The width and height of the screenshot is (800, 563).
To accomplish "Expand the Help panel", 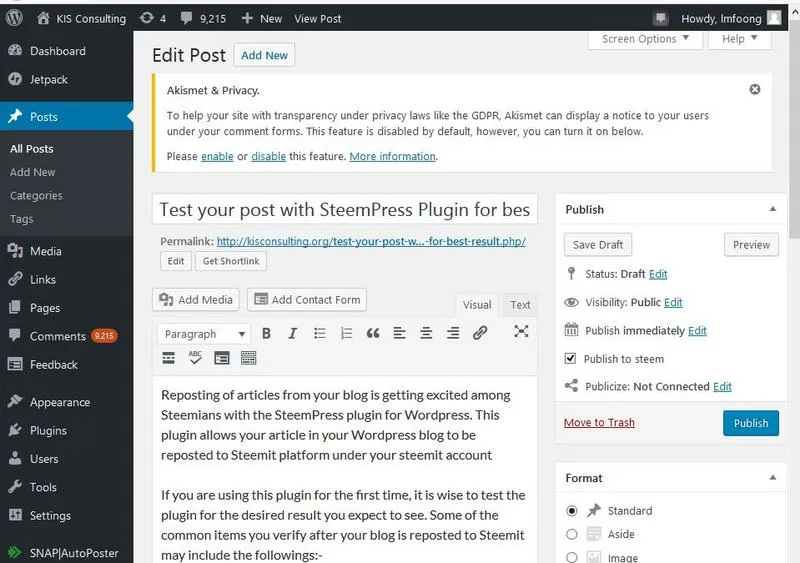I will [739, 39].
